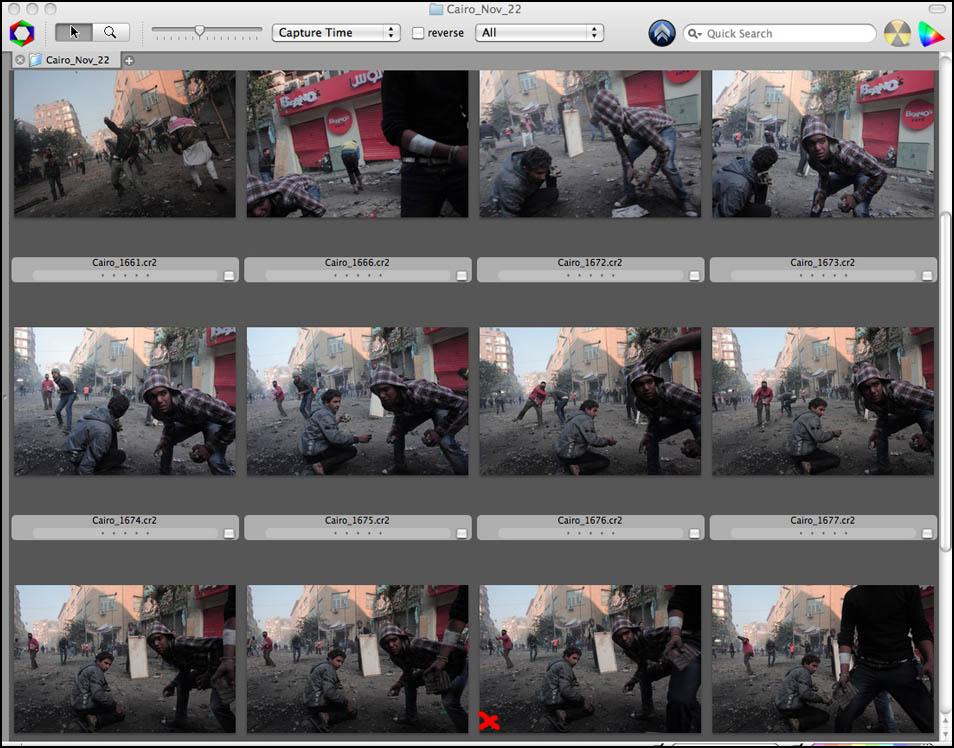Open the All filter dropdown
The image size is (954, 748).
539,33
